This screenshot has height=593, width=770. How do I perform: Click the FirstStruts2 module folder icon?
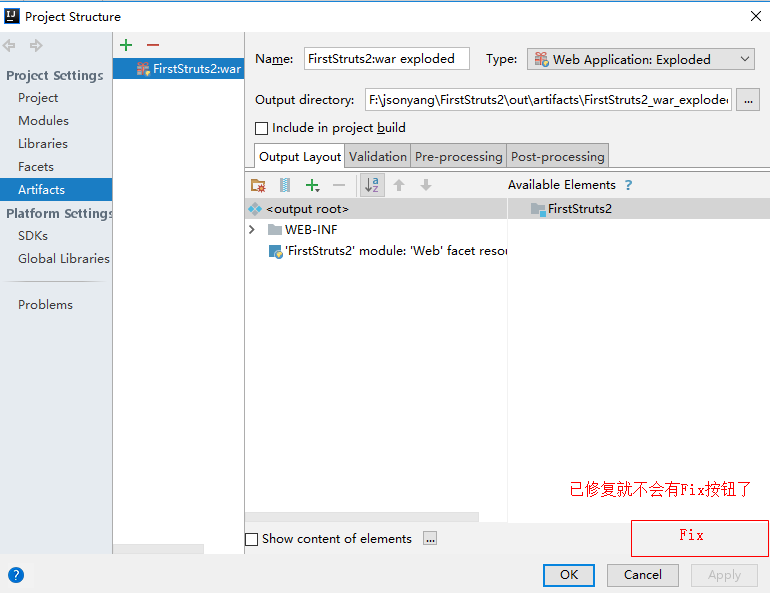coord(538,209)
